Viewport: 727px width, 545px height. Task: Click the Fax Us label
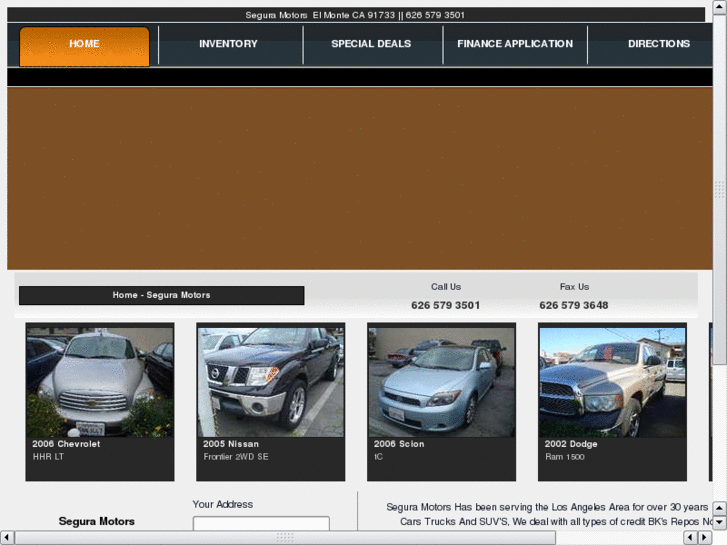point(574,287)
